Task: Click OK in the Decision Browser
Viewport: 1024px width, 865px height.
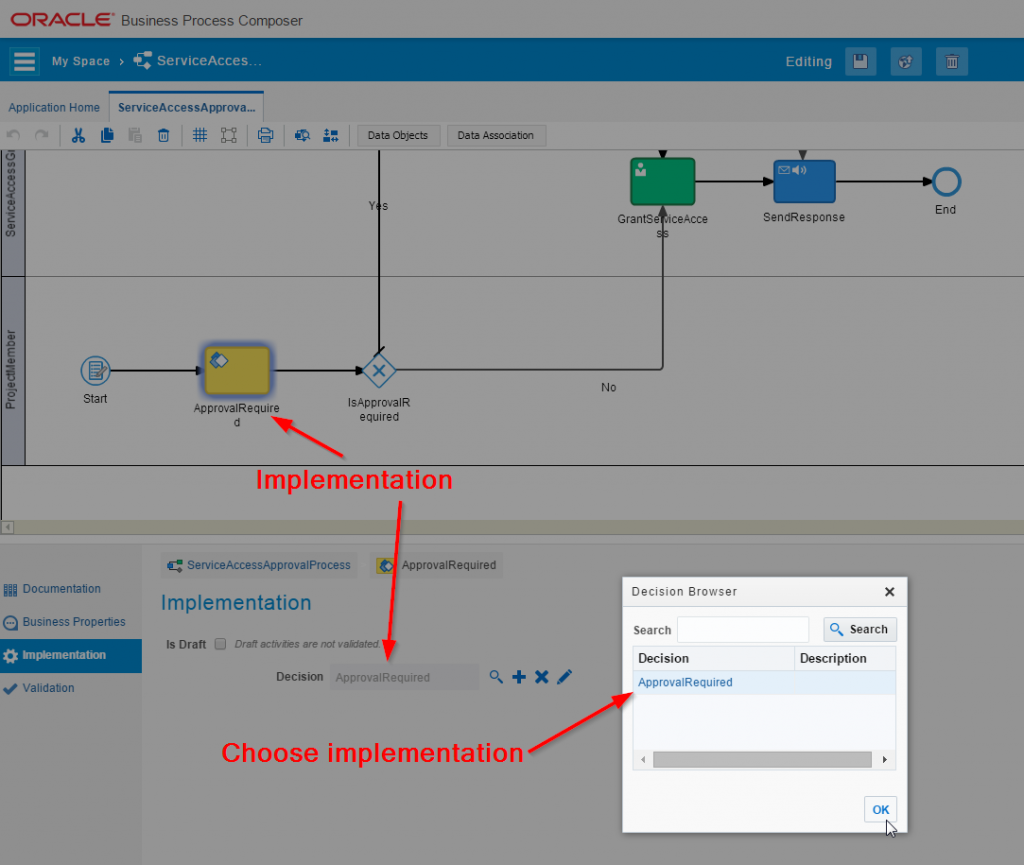Action: pos(880,810)
